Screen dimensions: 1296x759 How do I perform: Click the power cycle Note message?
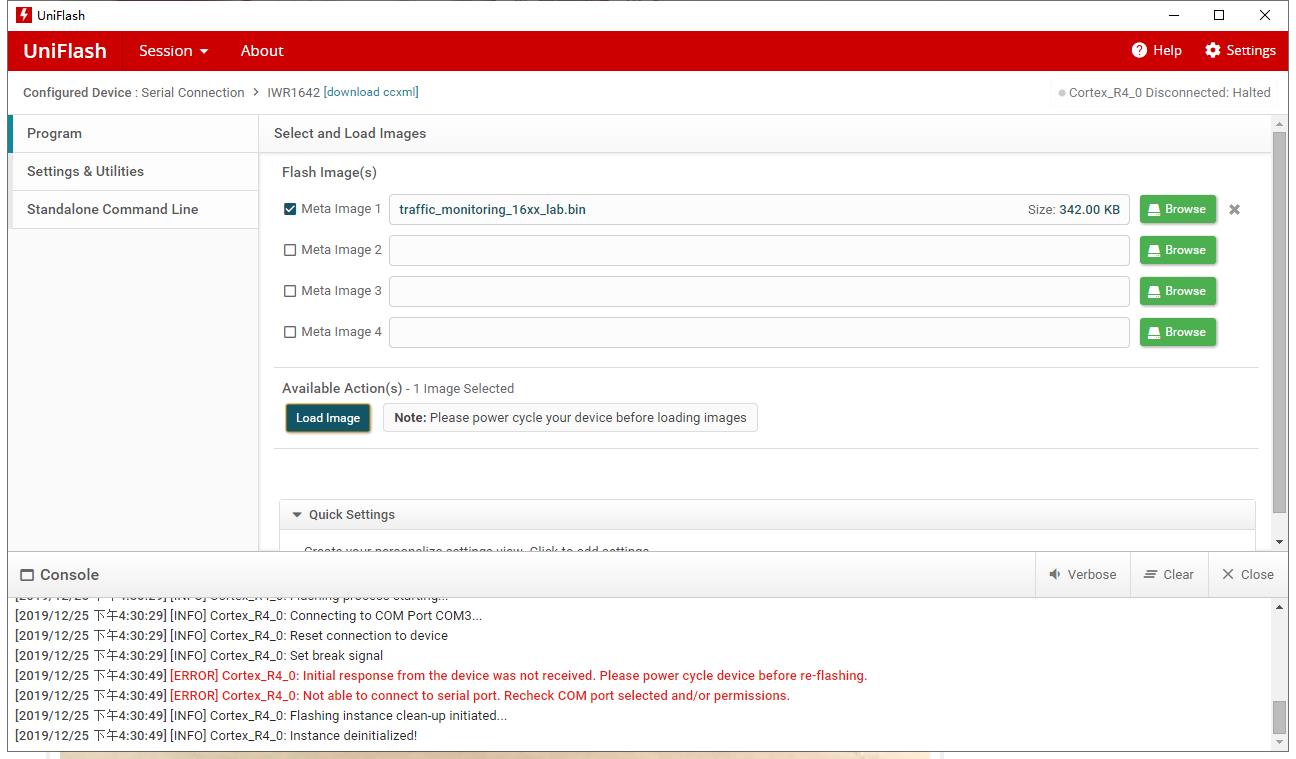(x=570, y=418)
